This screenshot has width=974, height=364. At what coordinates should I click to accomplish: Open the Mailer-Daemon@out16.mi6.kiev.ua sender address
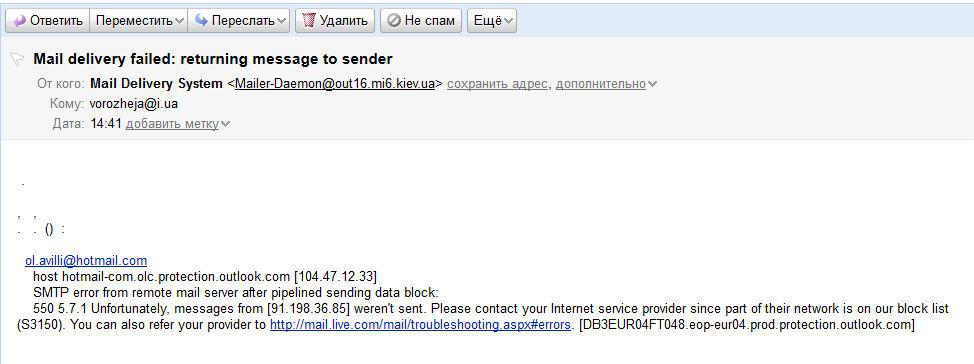coord(335,83)
